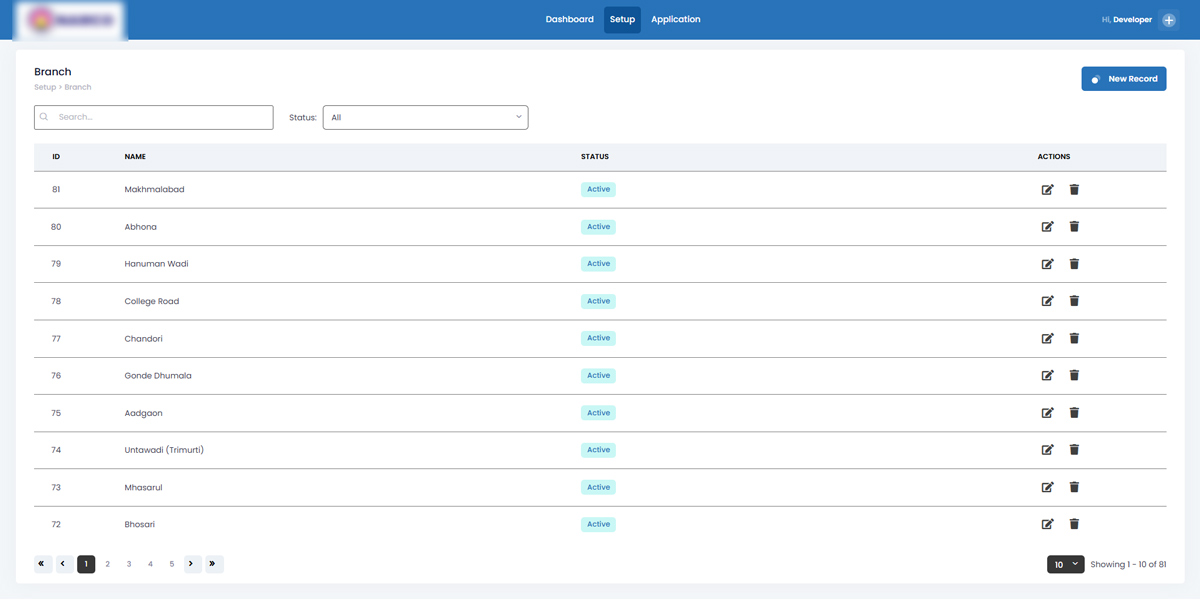This screenshot has width=1200, height=615.
Task: Delete the Gonde Dhumala branch
Action: (x=1074, y=376)
